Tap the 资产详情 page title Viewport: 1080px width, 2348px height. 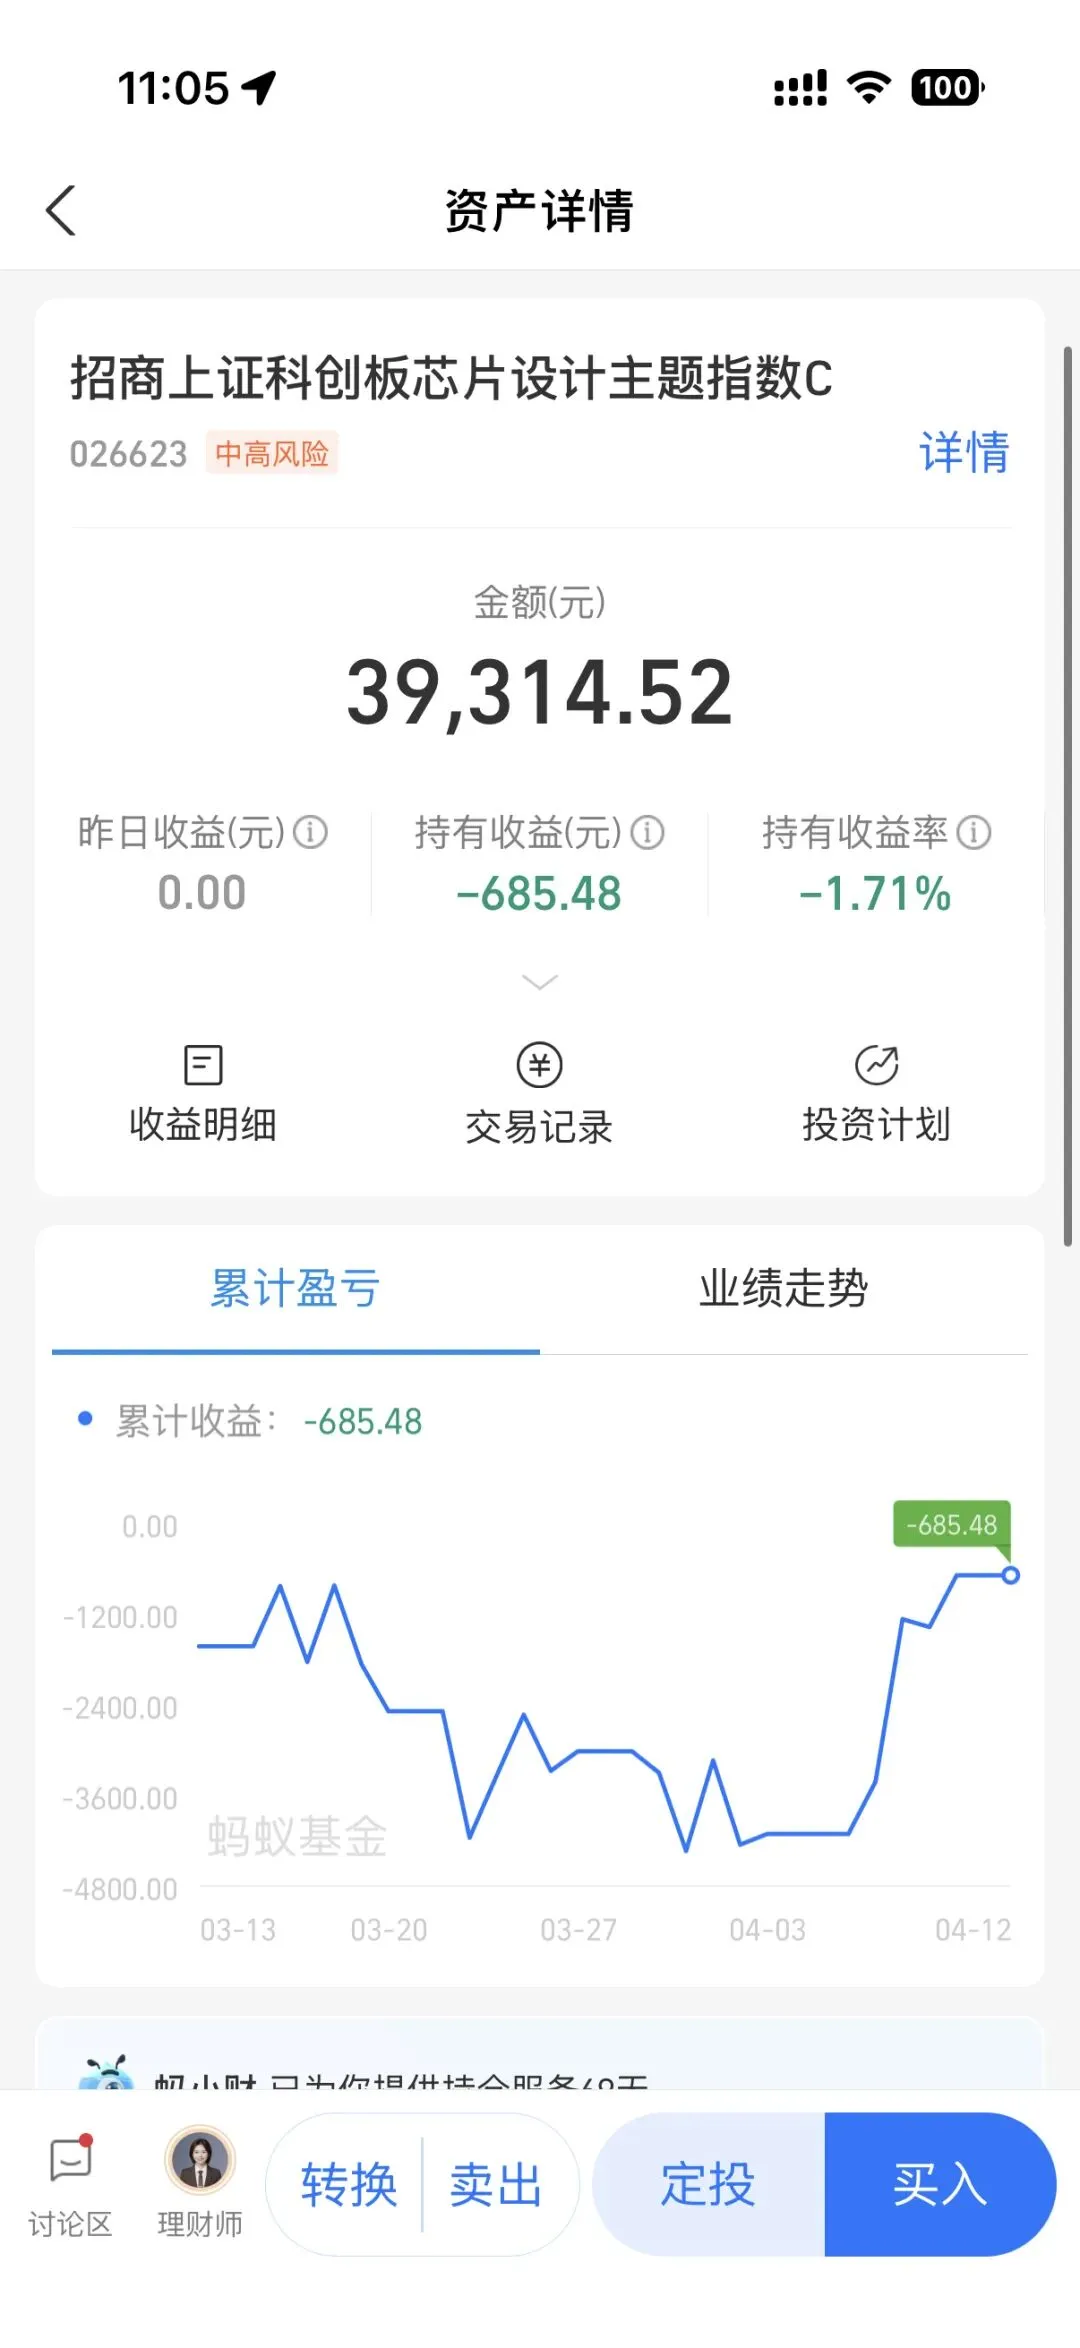(x=539, y=211)
